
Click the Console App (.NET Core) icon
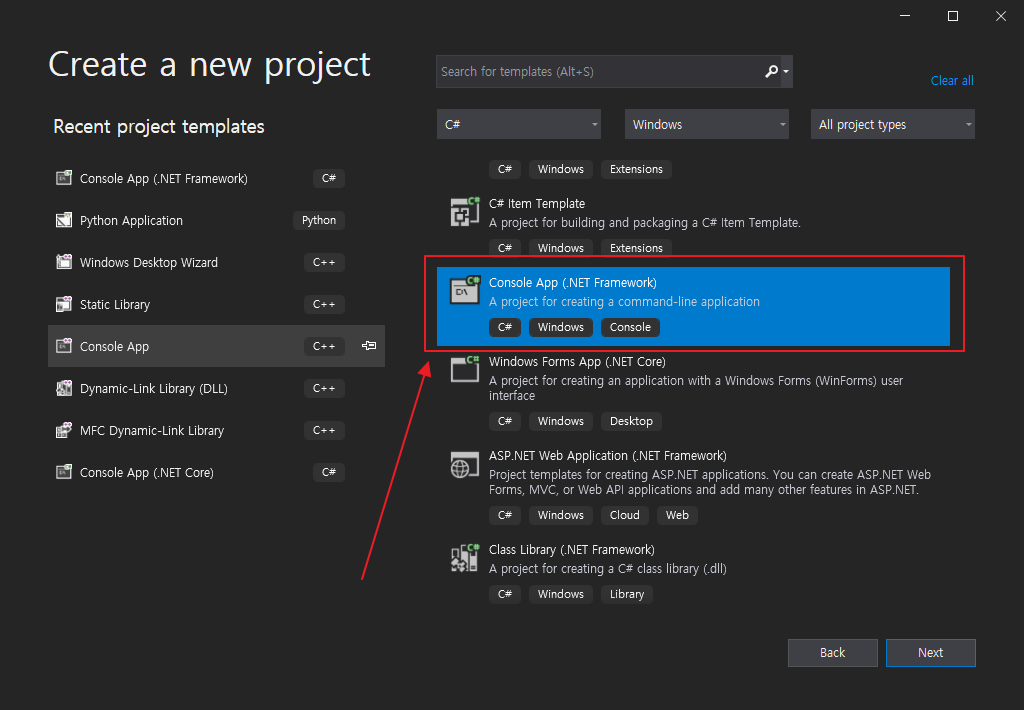64,472
